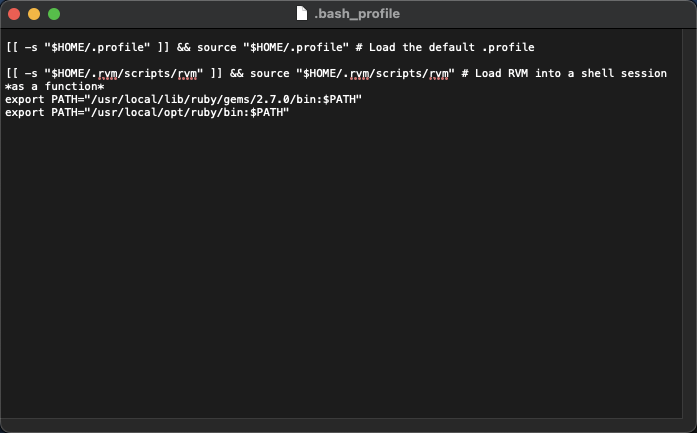Click inside "/usr/local/opt/ruby/bin:$PATH" string

tap(190, 112)
